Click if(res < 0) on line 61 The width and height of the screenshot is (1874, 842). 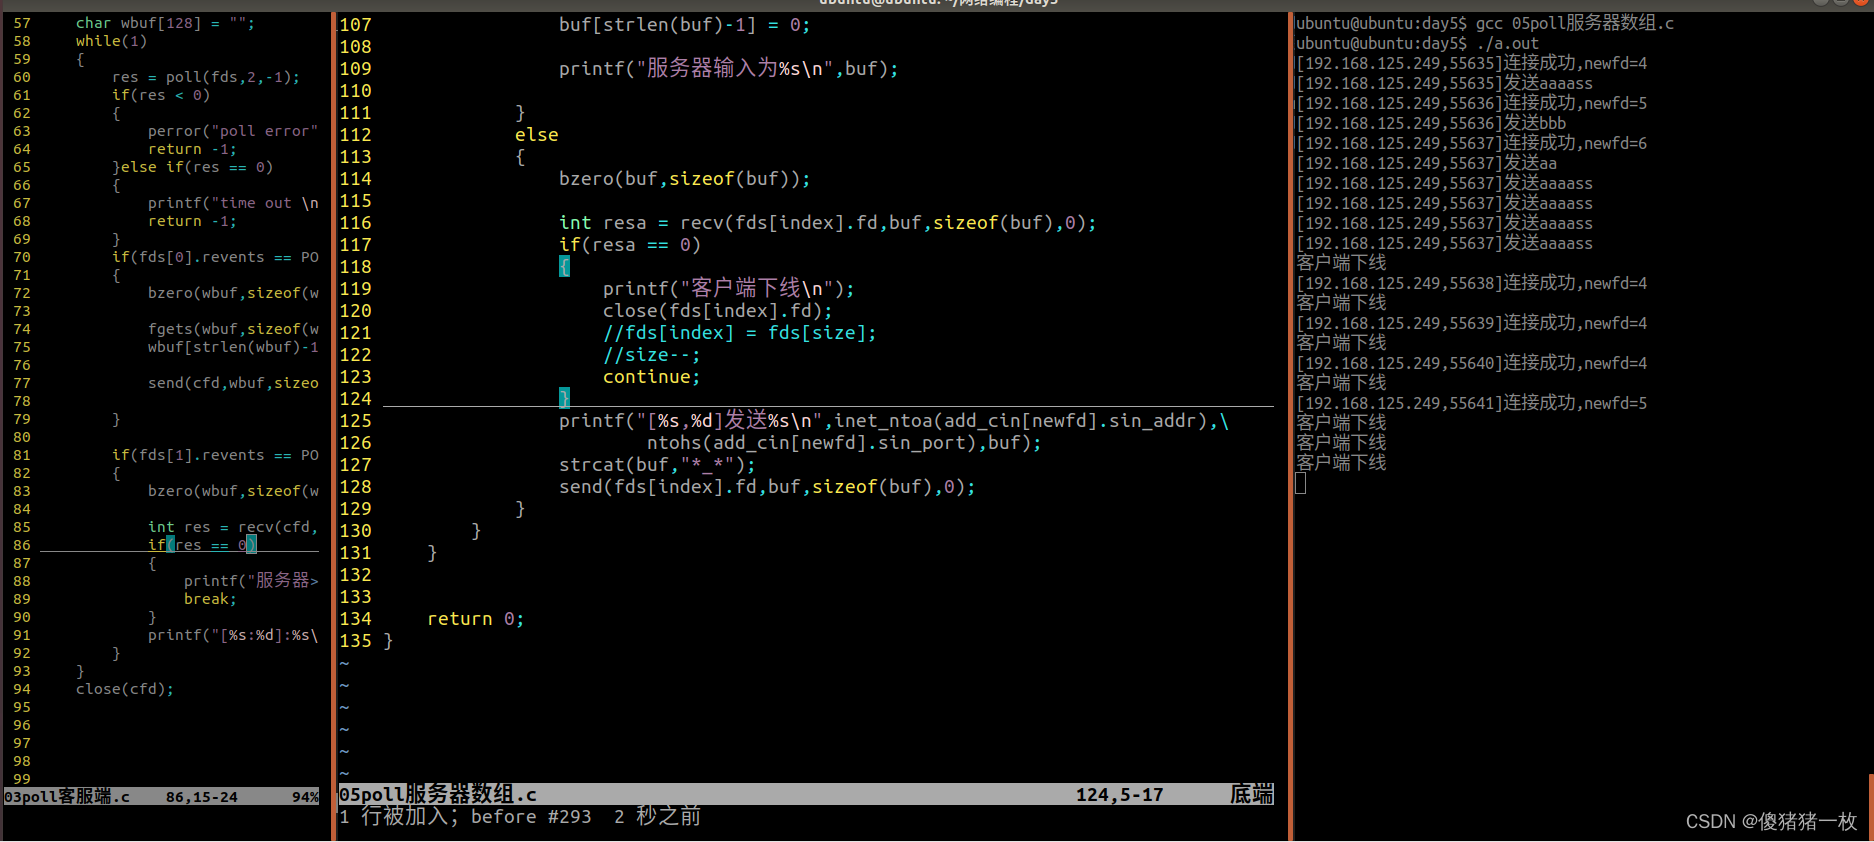(161, 95)
